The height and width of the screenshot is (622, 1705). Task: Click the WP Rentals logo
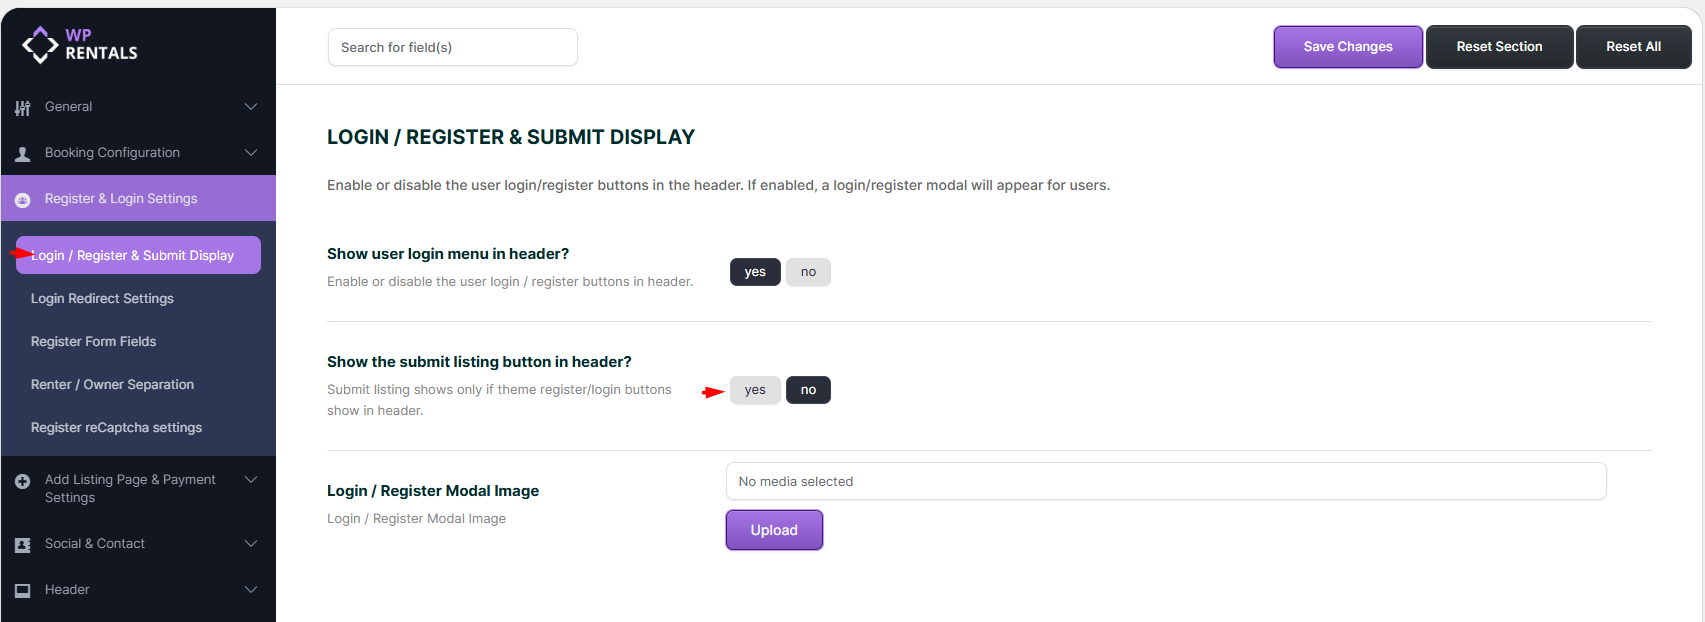coord(80,44)
